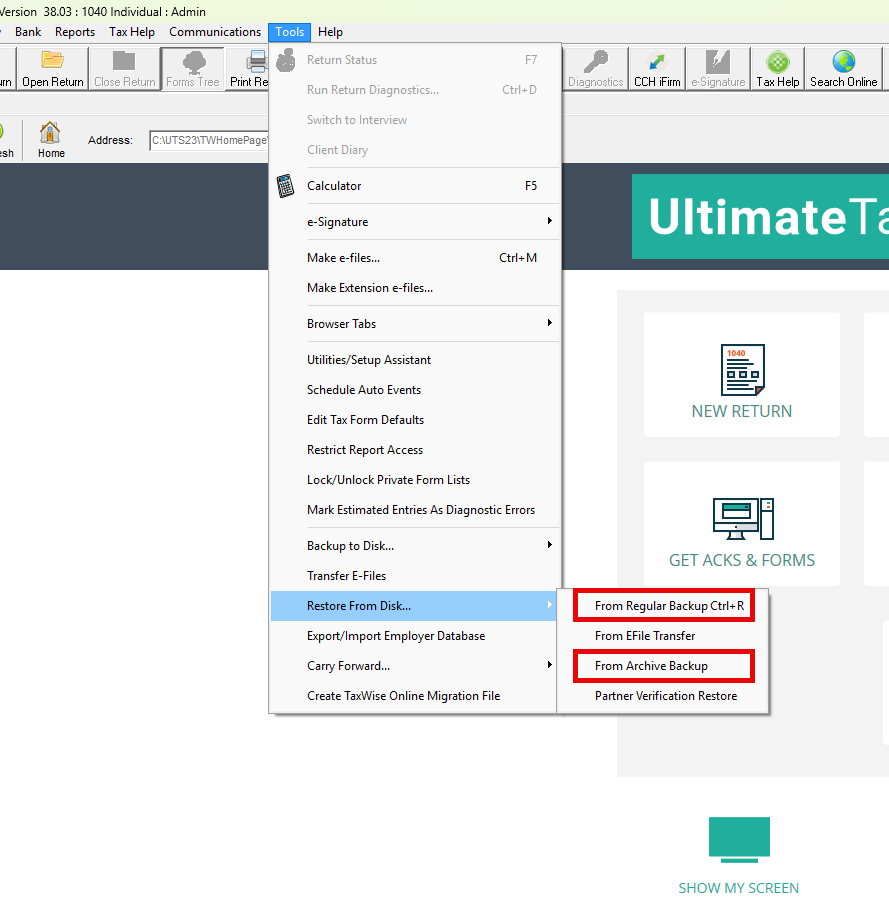
Task: Select Mark Estimated Entries As Diagnostic Errors
Action: click(415, 510)
